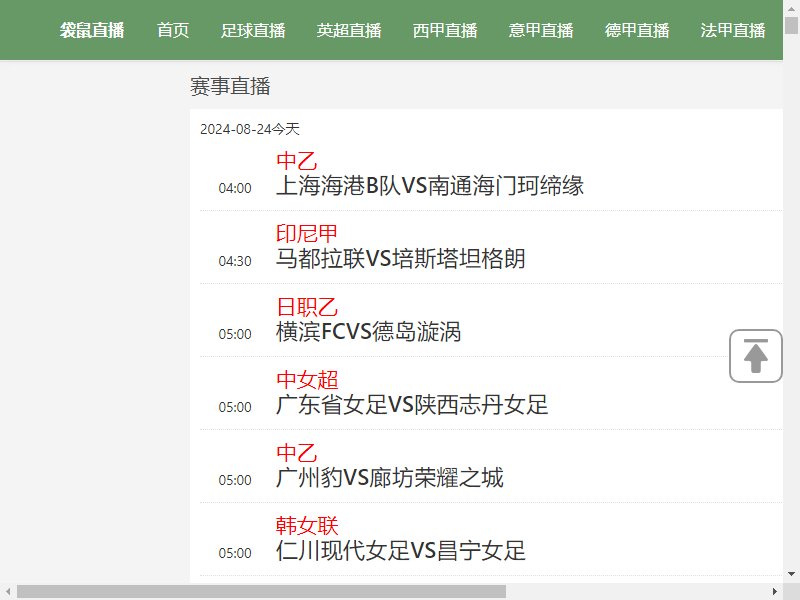Click the 05:00 time beside 横滨FC match

(x=235, y=334)
